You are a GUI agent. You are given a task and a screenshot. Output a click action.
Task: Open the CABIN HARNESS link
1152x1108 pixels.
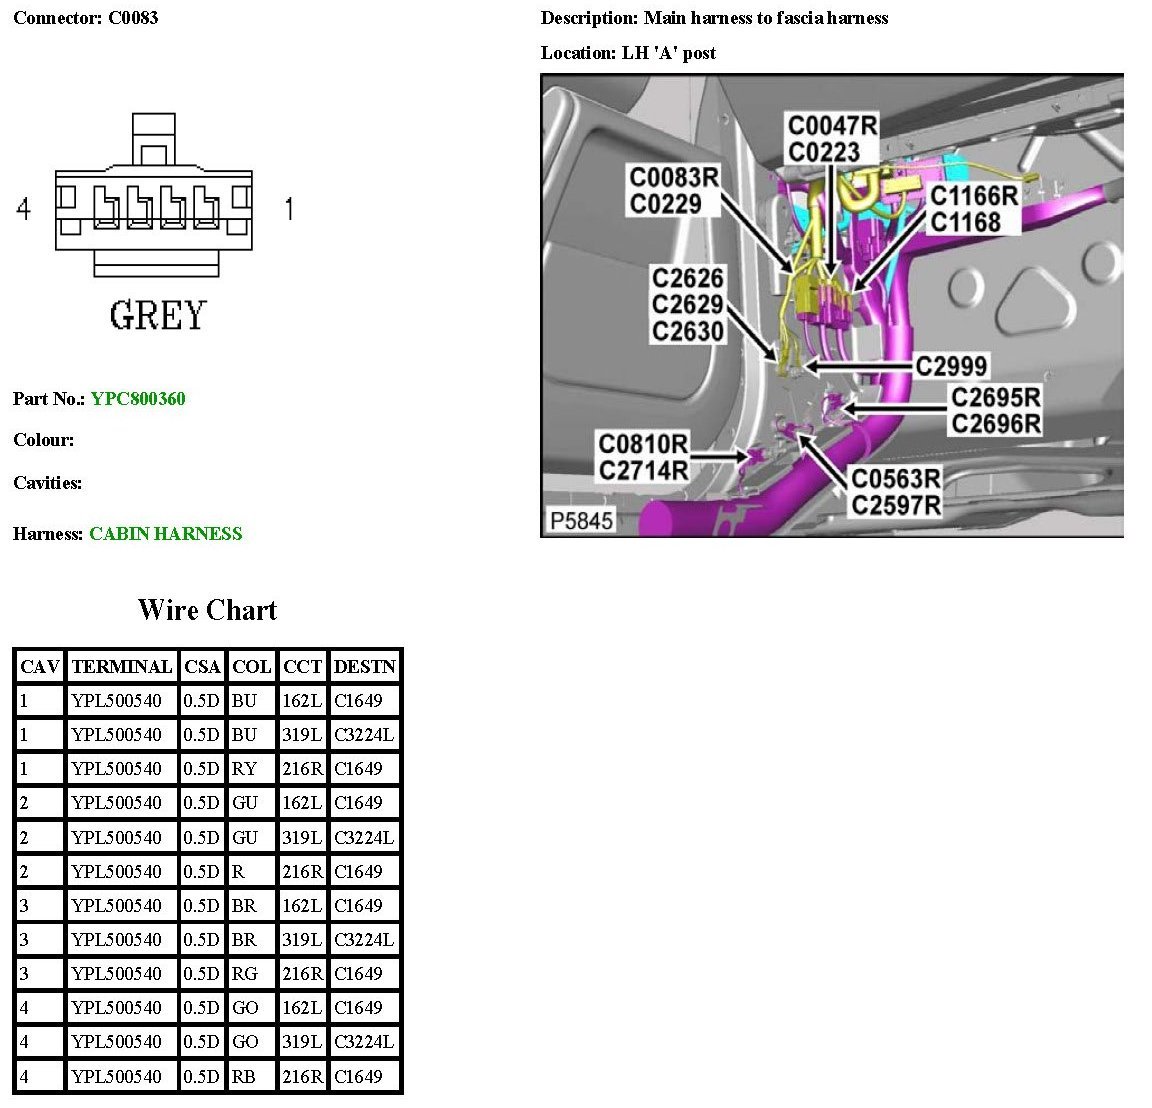click(165, 533)
